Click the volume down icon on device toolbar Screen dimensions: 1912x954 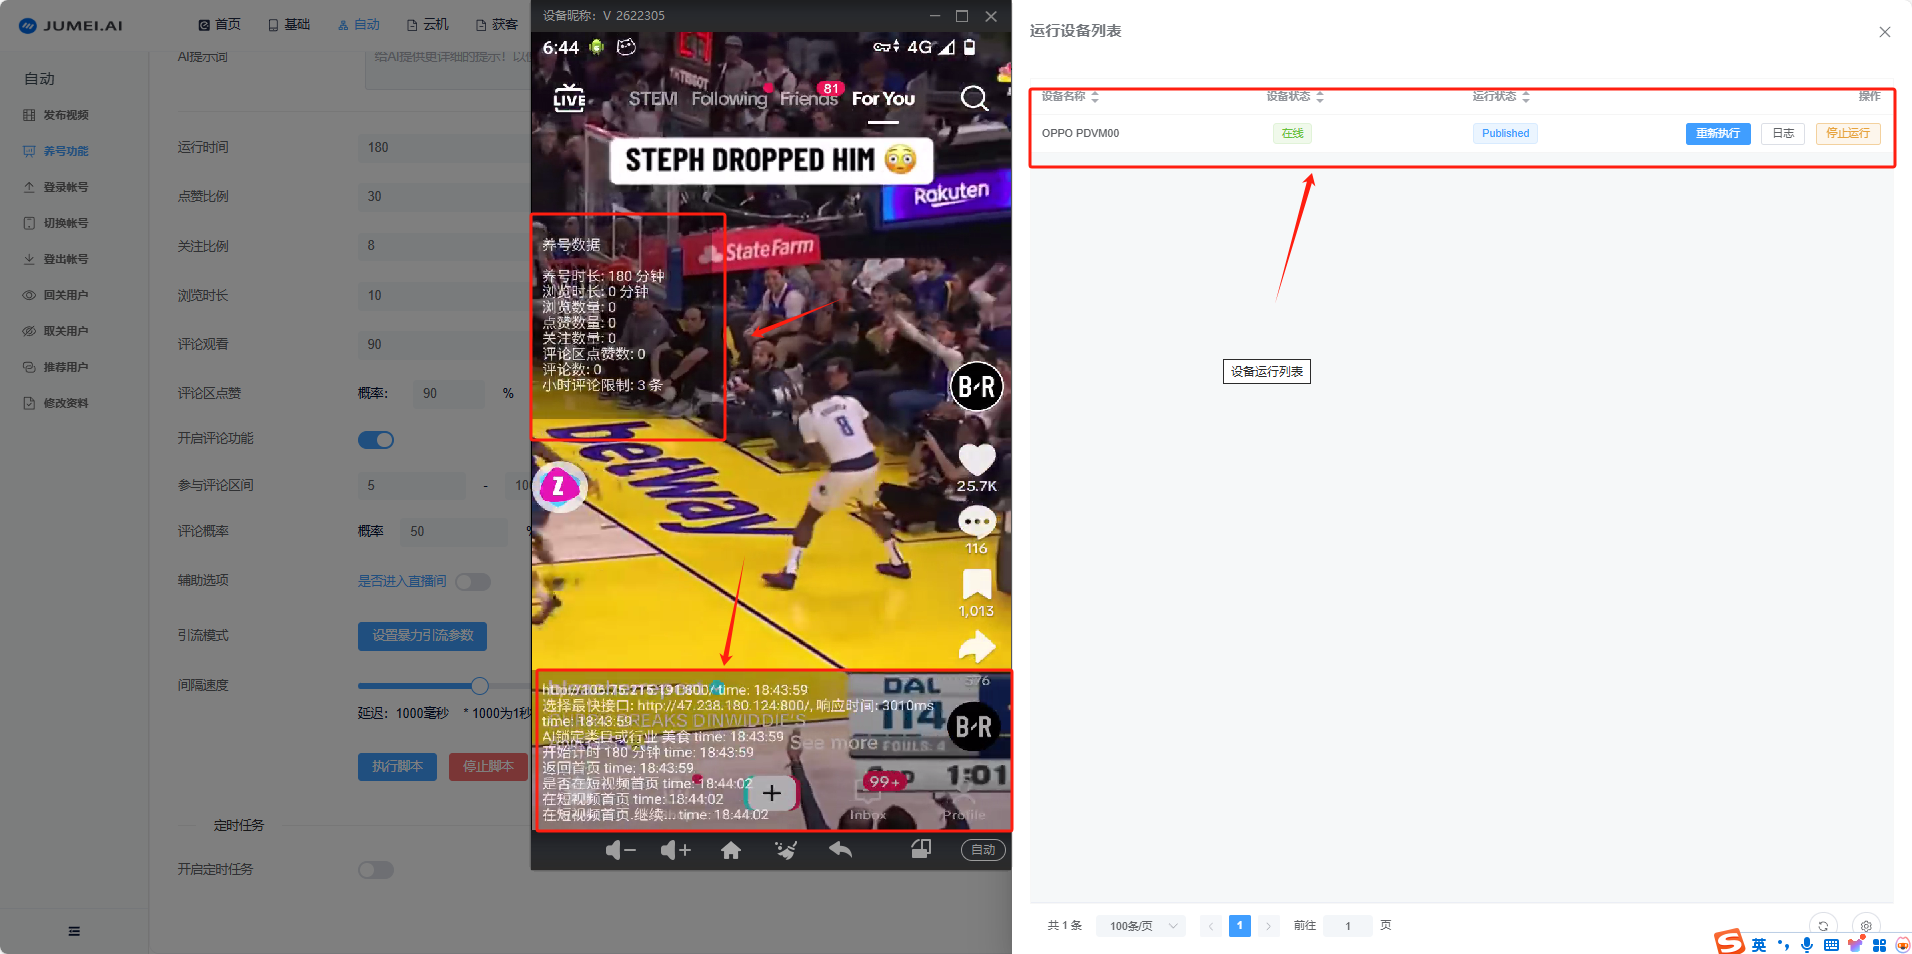[620, 850]
